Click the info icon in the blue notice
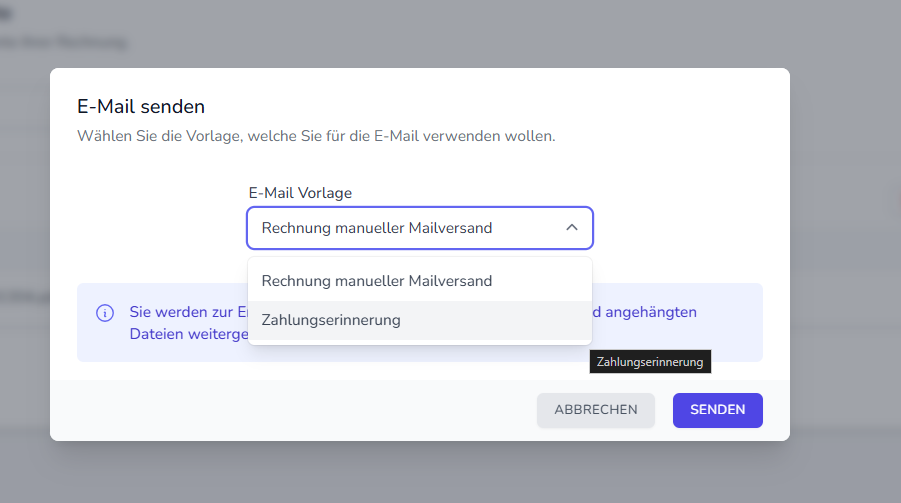This screenshot has height=503, width=901. point(105,313)
